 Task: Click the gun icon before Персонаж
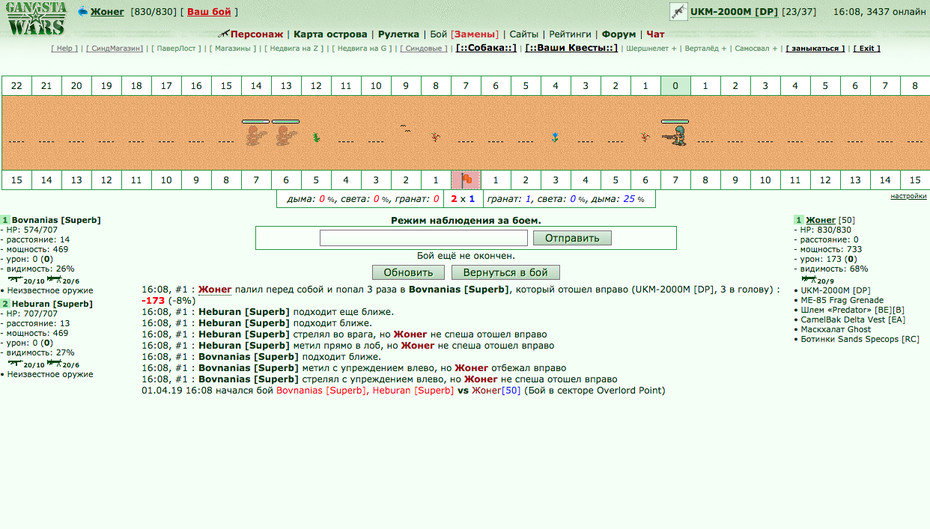pos(224,34)
